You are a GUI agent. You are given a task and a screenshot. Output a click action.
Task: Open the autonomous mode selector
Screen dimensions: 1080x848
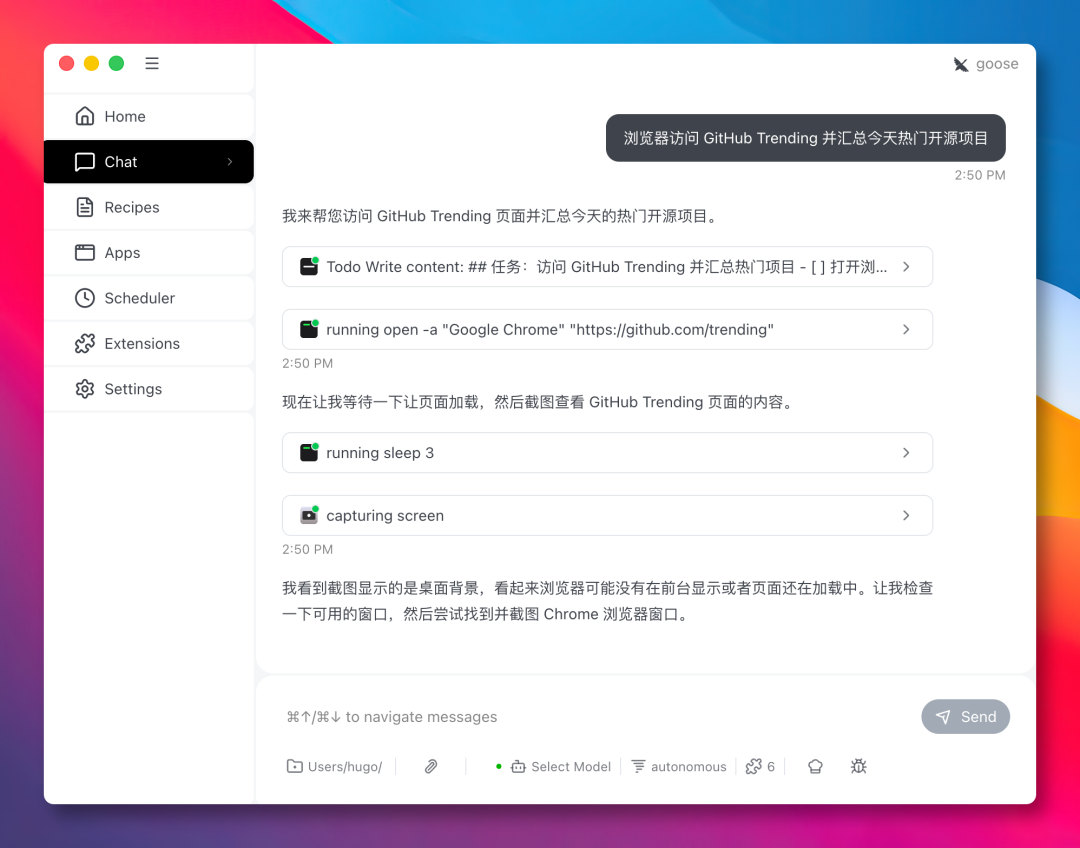679,767
